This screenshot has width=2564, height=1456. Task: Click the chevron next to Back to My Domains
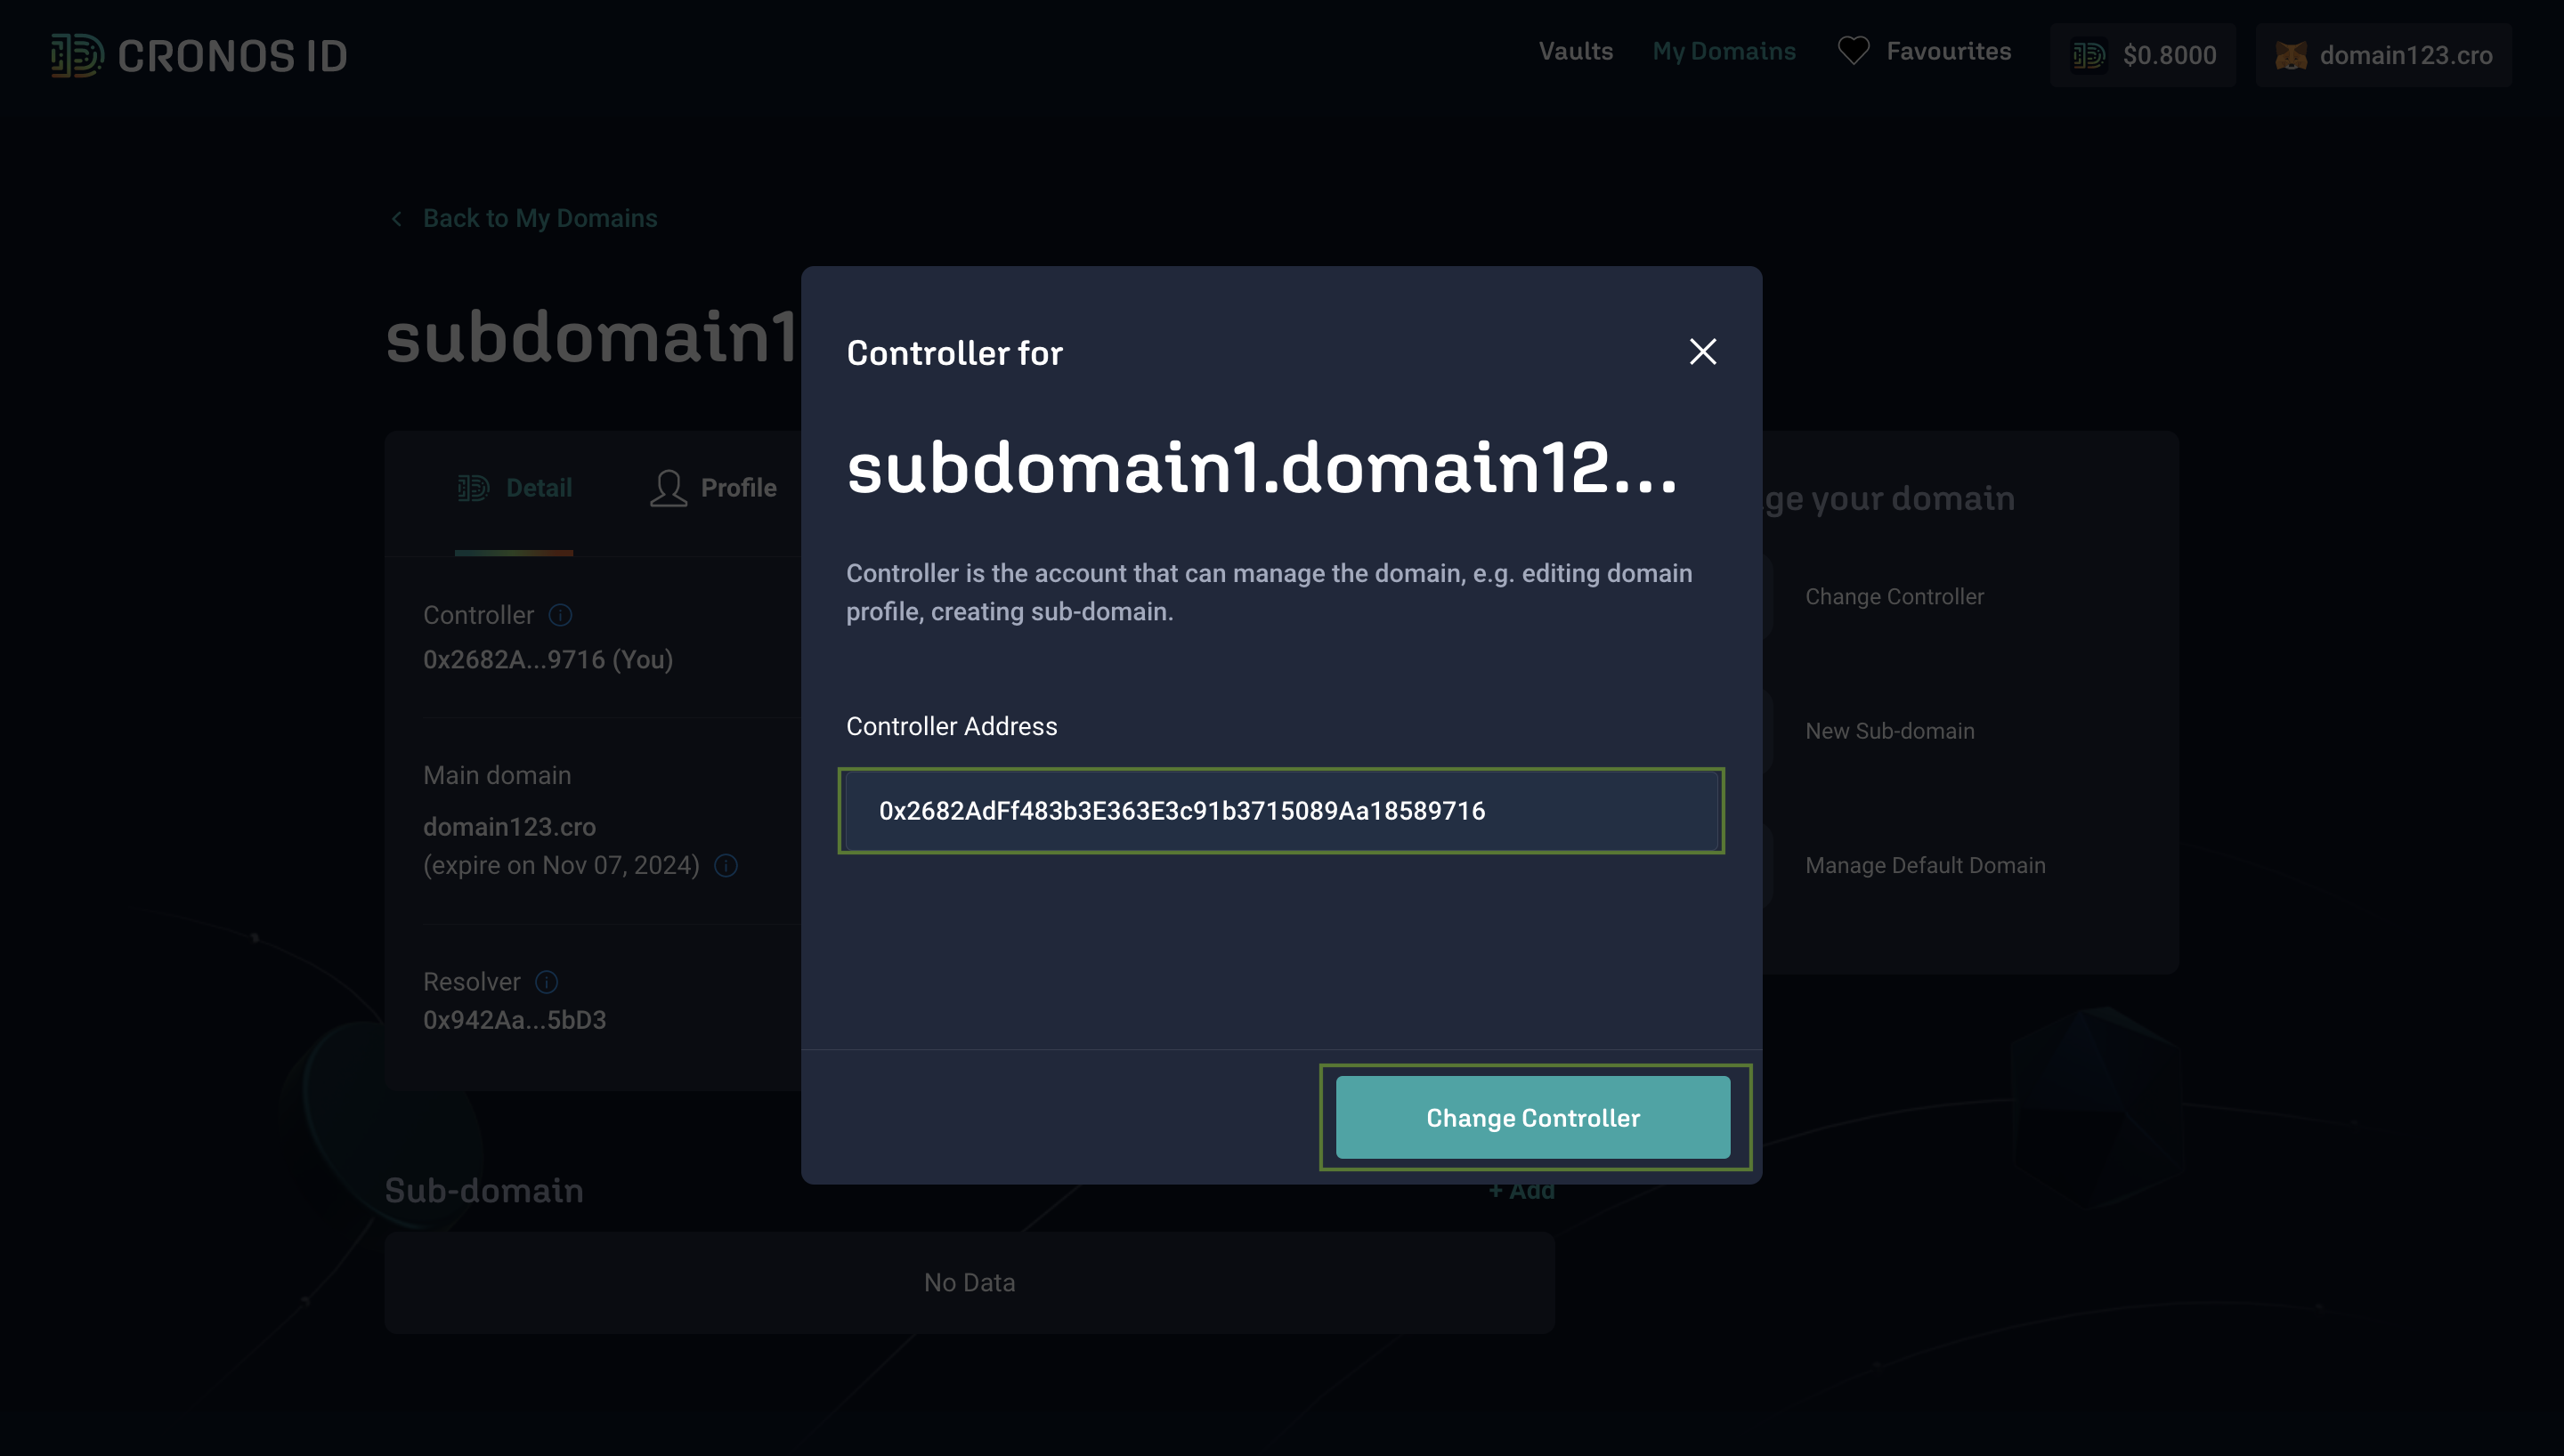(x=397, y=218)
